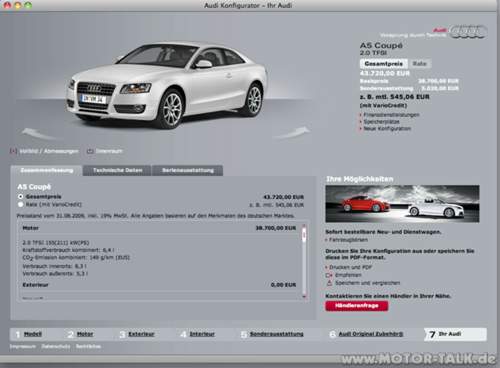
Task: Open the Innenraum interior view icon
Action: 90,151
